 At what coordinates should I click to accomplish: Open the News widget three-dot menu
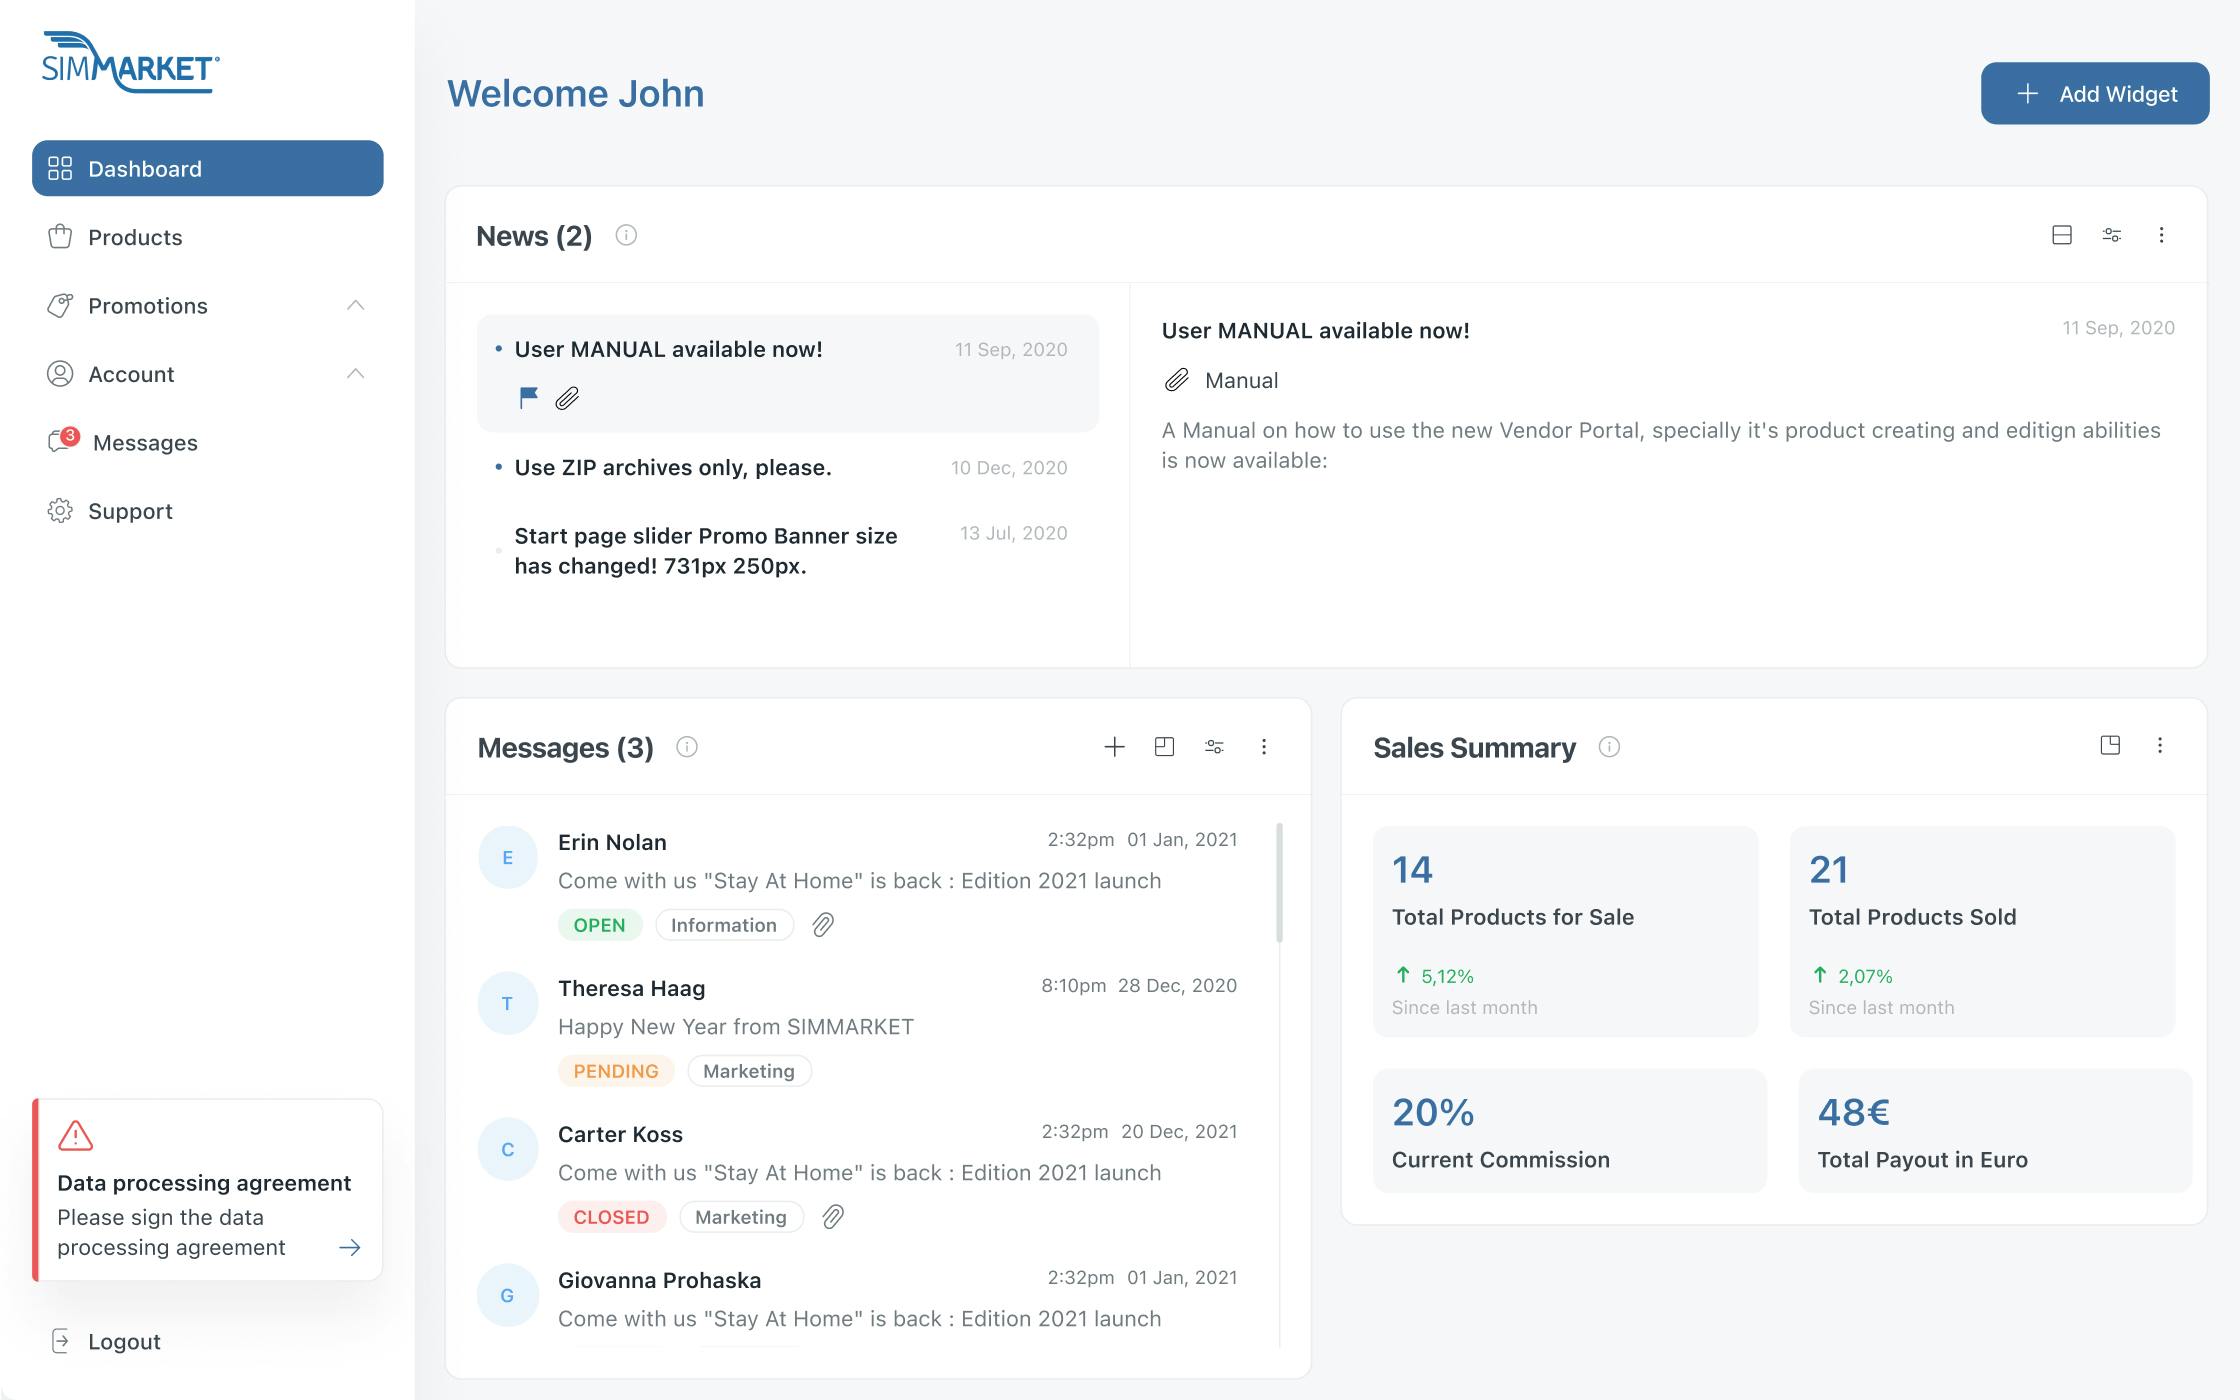tap(2161, 235)
